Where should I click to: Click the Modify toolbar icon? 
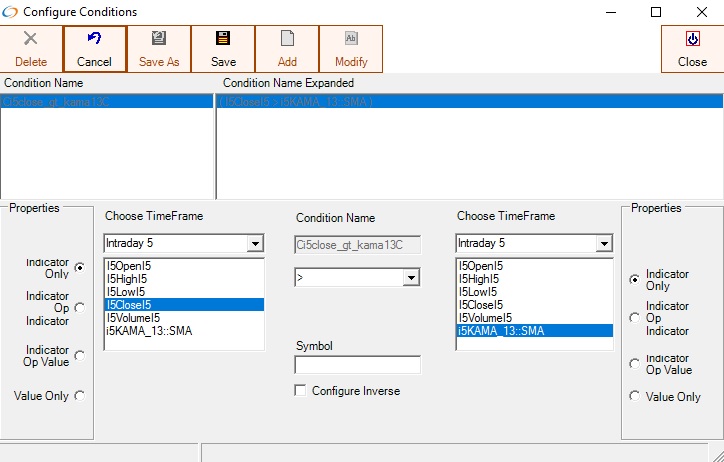(351, 39)
